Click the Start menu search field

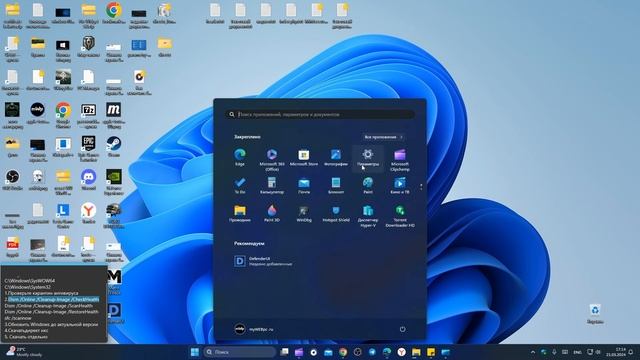[320, 114]
